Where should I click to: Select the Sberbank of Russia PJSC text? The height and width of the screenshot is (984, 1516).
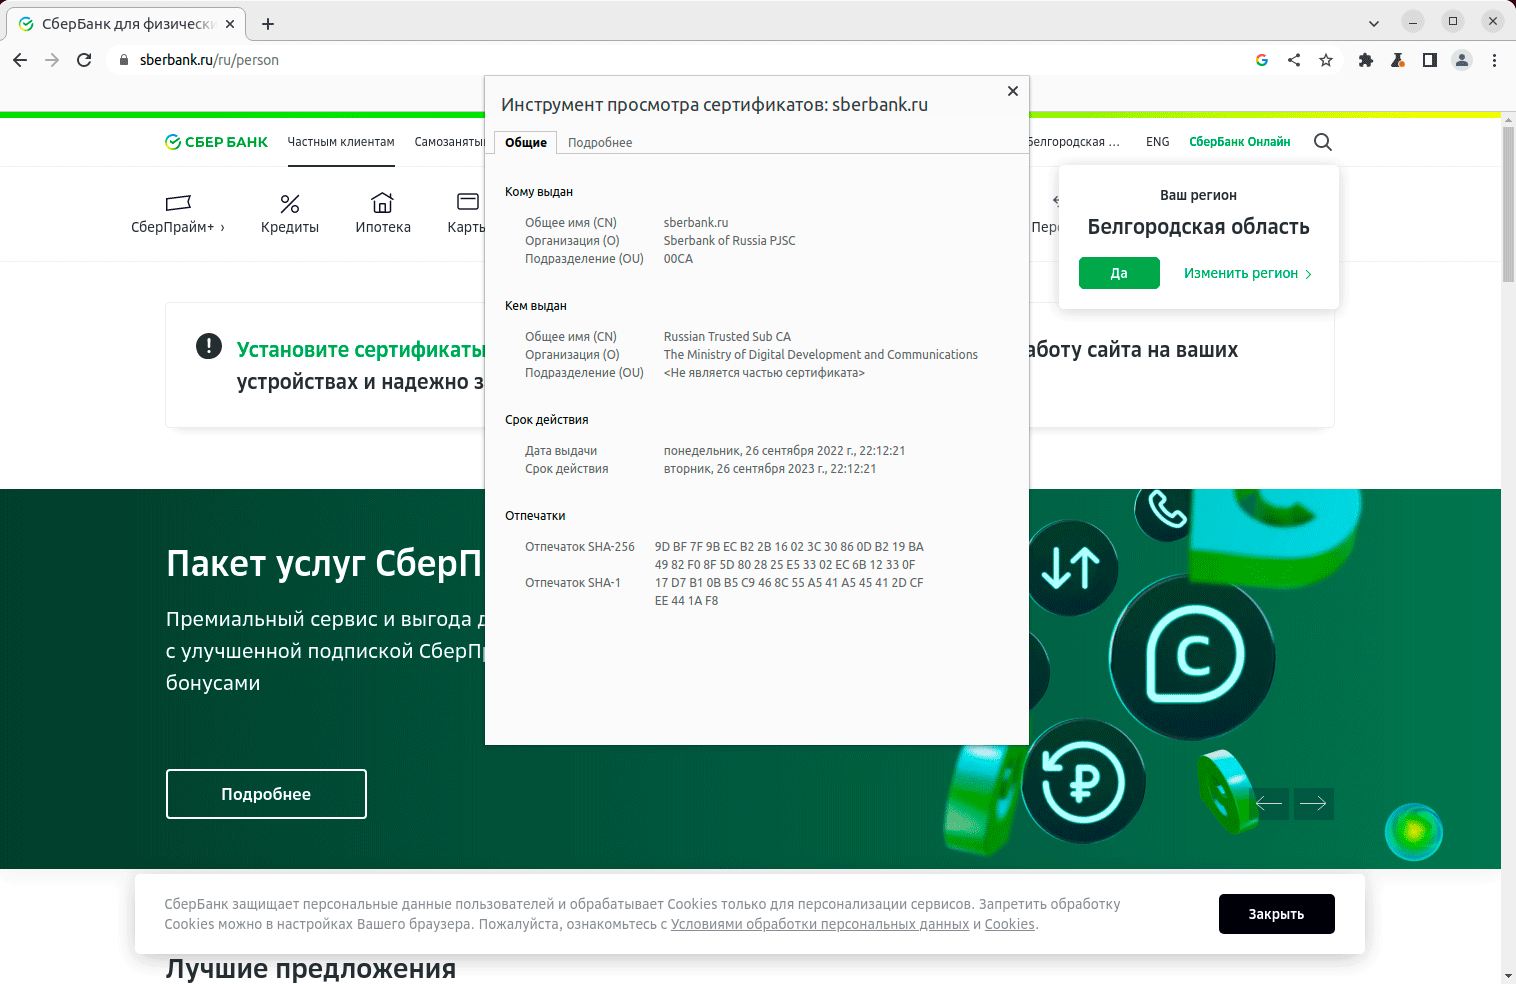tap(730, 241)
